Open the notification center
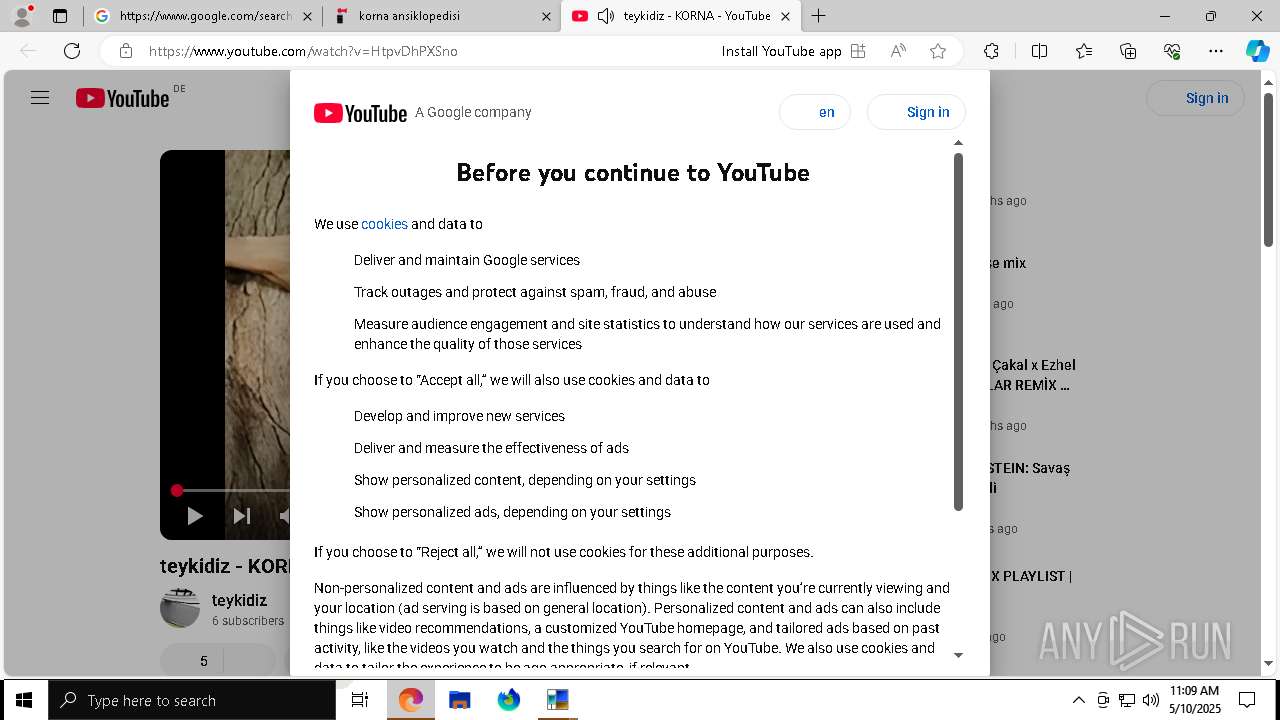The height and width of the screenshot is (720, 1280). [x=1247, y=700]
